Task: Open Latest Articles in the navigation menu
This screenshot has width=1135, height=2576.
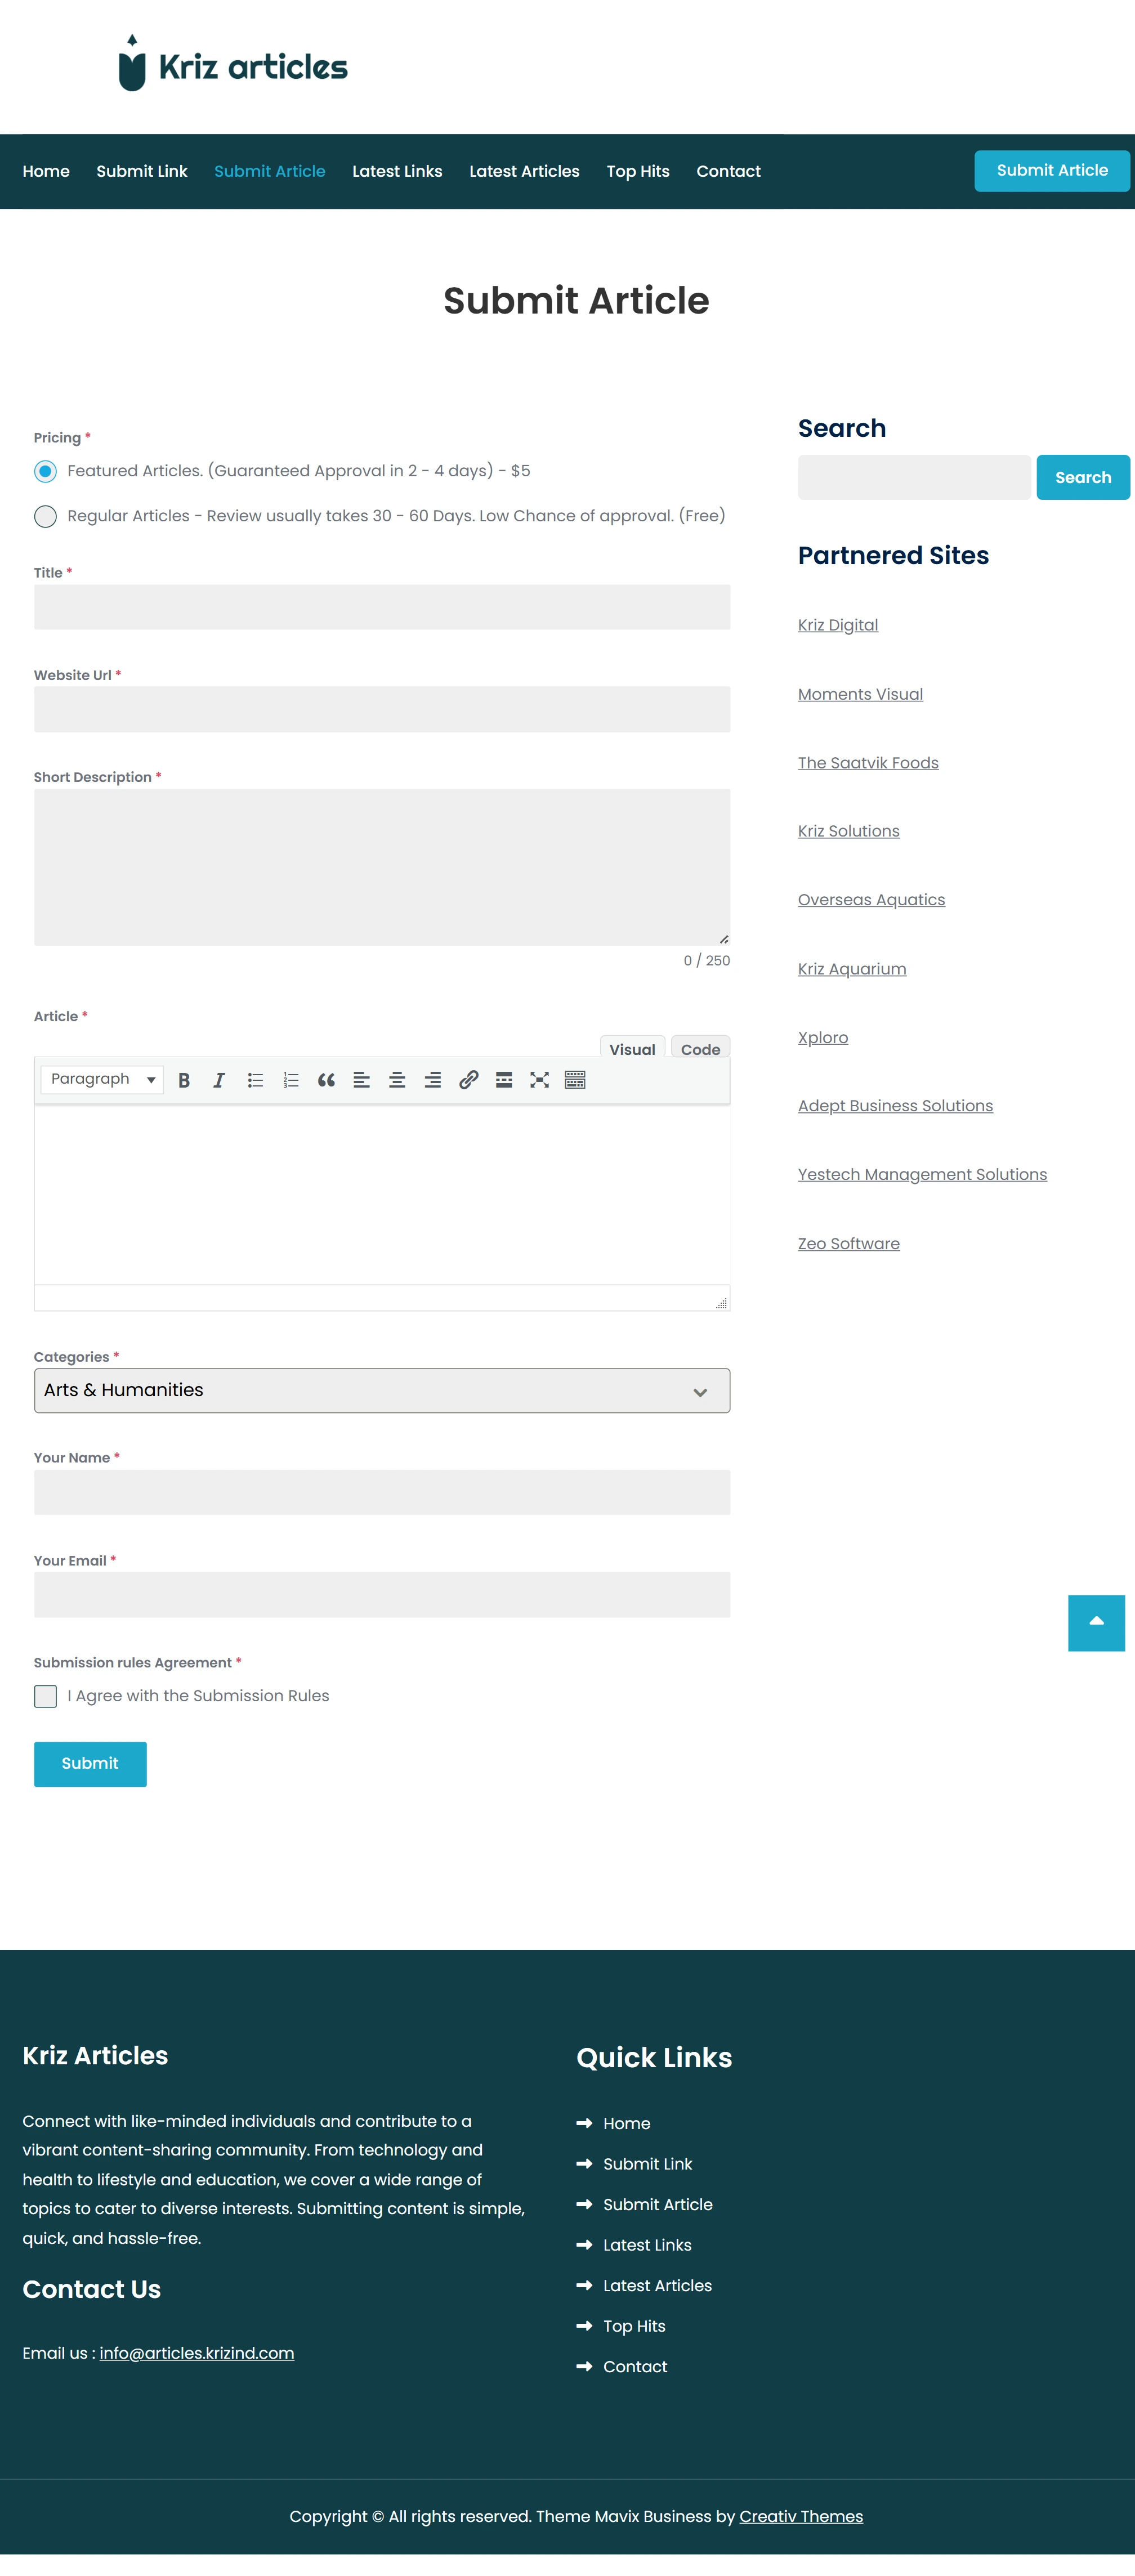Action: coord(524,171)
